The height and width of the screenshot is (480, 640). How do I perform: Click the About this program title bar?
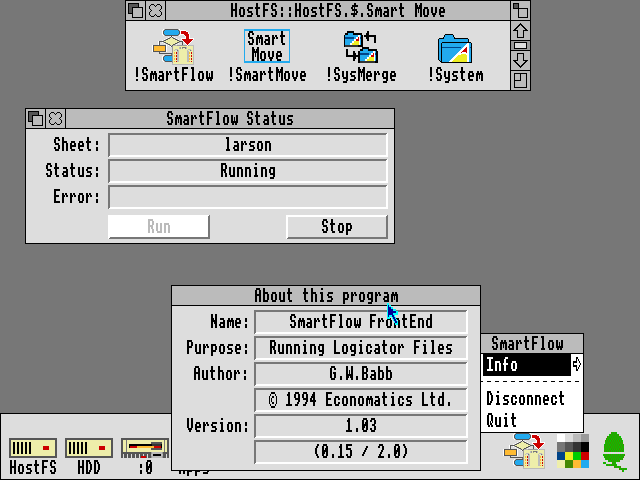[x=326, y=296]
